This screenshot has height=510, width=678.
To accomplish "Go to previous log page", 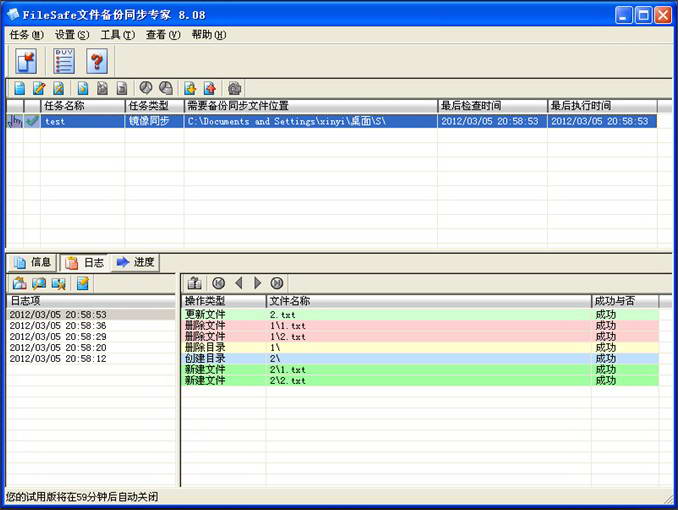I will tap(238, 283).
